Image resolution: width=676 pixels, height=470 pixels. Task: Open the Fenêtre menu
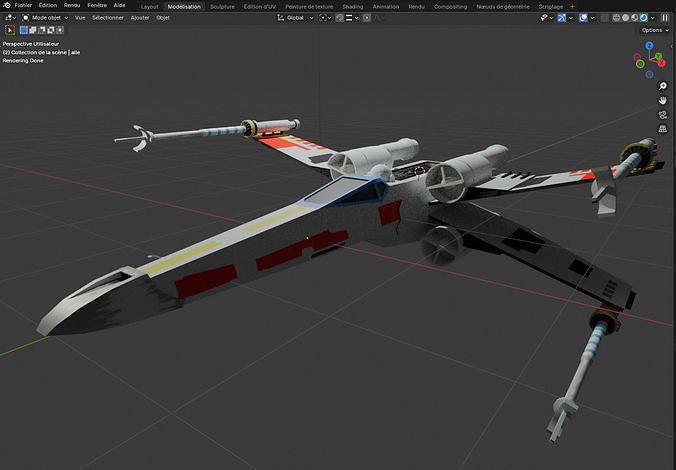click(x=97, y=5)
